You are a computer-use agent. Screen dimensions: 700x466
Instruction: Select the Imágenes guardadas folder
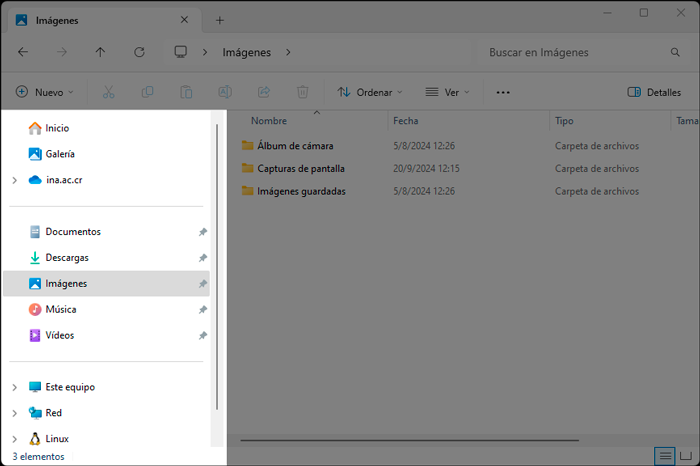[301, 191]
